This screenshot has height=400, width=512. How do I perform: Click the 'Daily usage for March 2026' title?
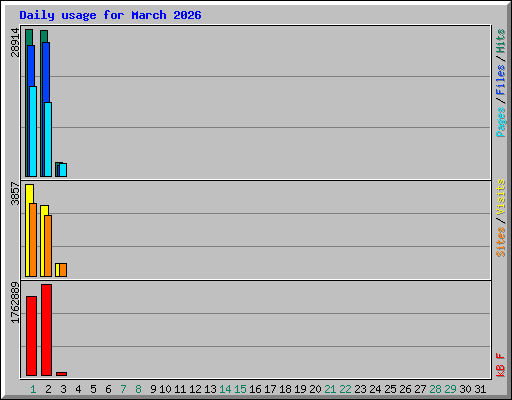click(x=110, y=15)
